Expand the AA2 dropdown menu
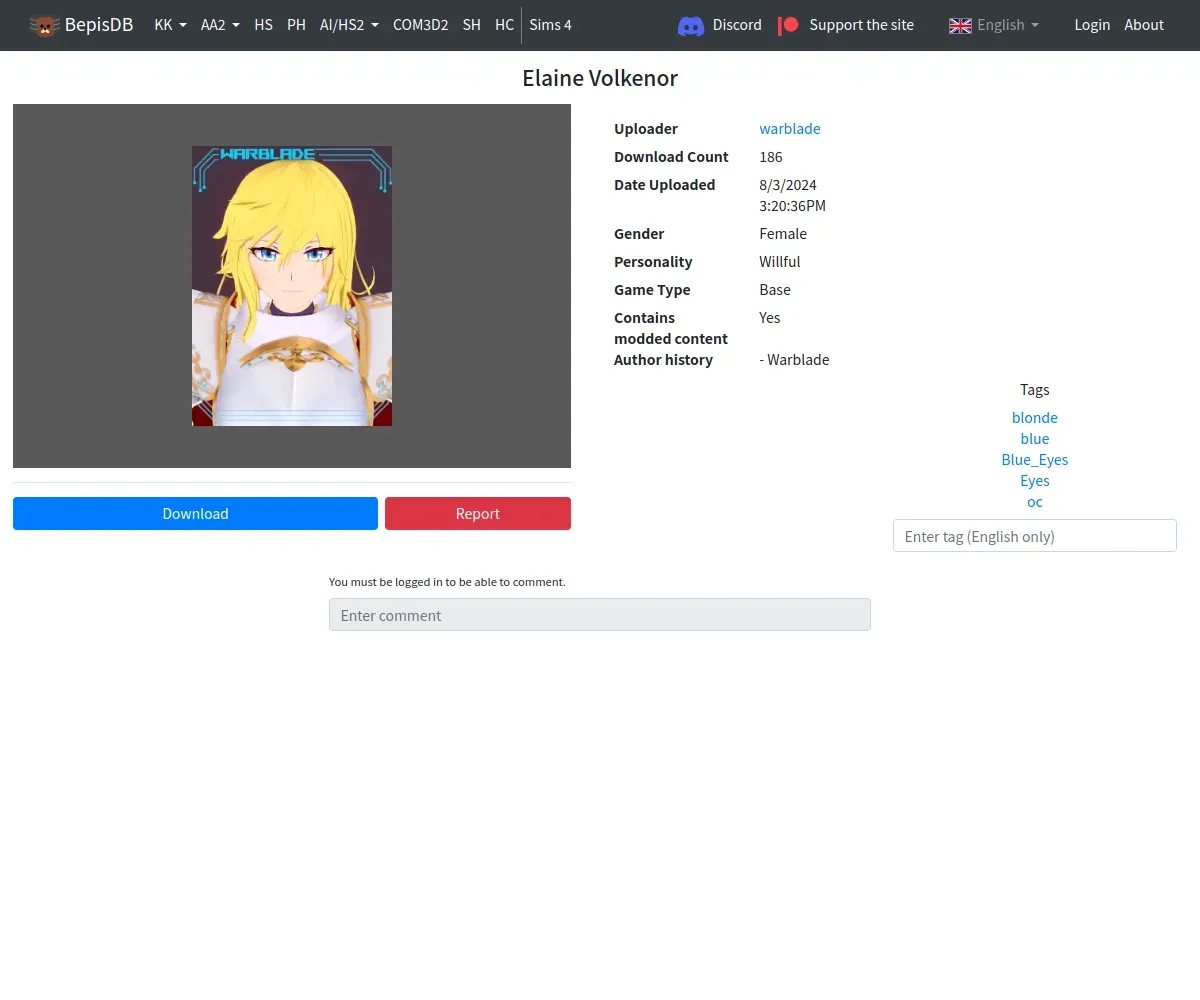This screenshot has height=1000, width=1200. point(220,25)
